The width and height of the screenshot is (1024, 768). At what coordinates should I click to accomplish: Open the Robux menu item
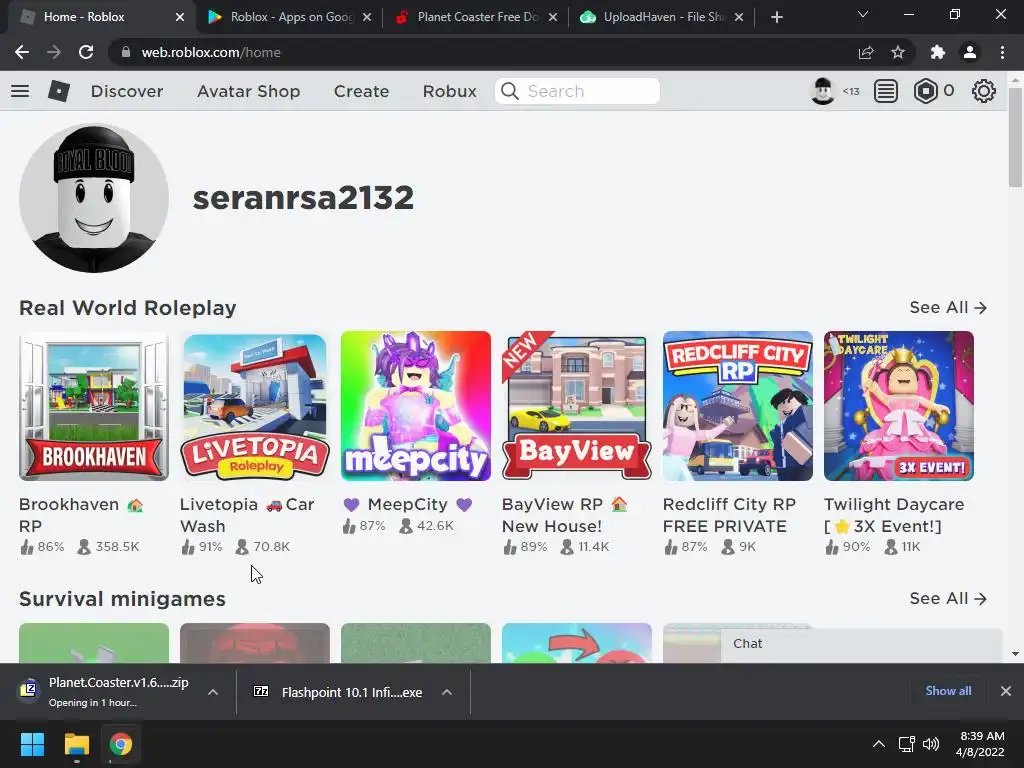(449, 91)
